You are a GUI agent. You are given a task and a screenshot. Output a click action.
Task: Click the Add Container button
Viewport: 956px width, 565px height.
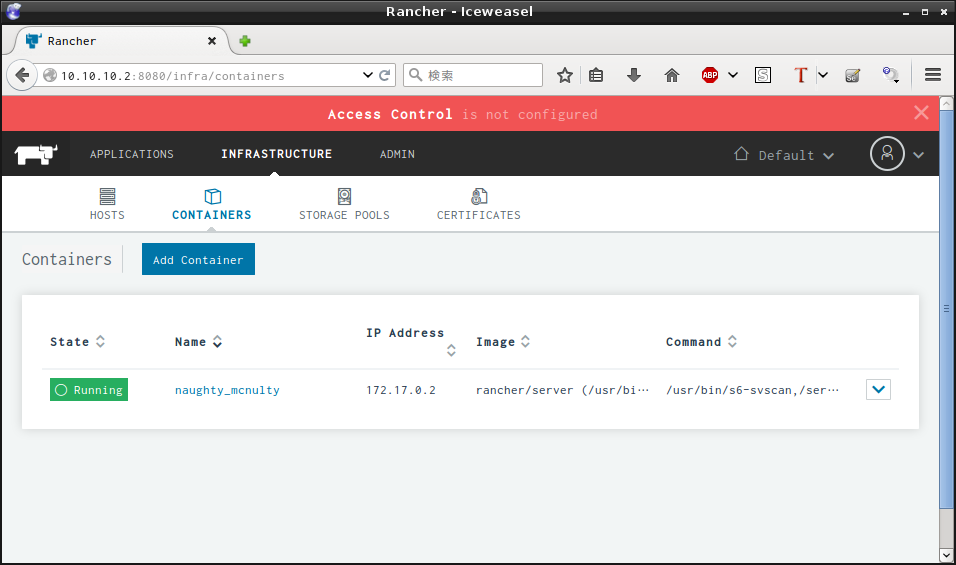[x=198, y=259]
